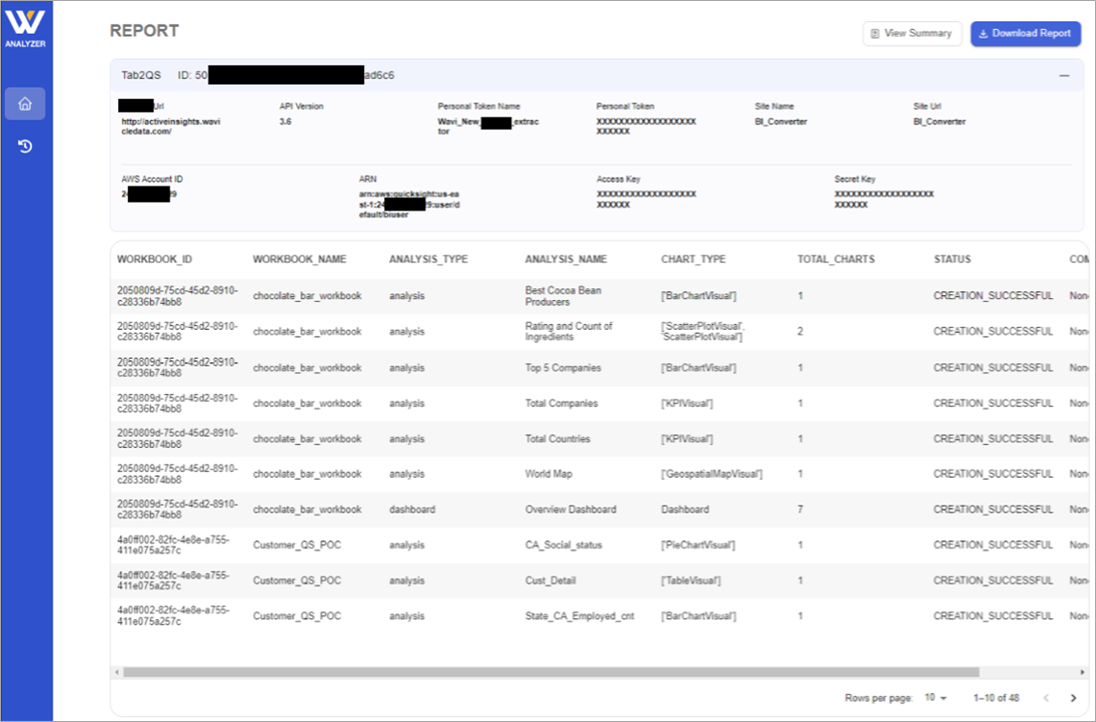1096x722 pixels.
Task: Select 'Cust_Detail' cell
Action: click(550, 581)
